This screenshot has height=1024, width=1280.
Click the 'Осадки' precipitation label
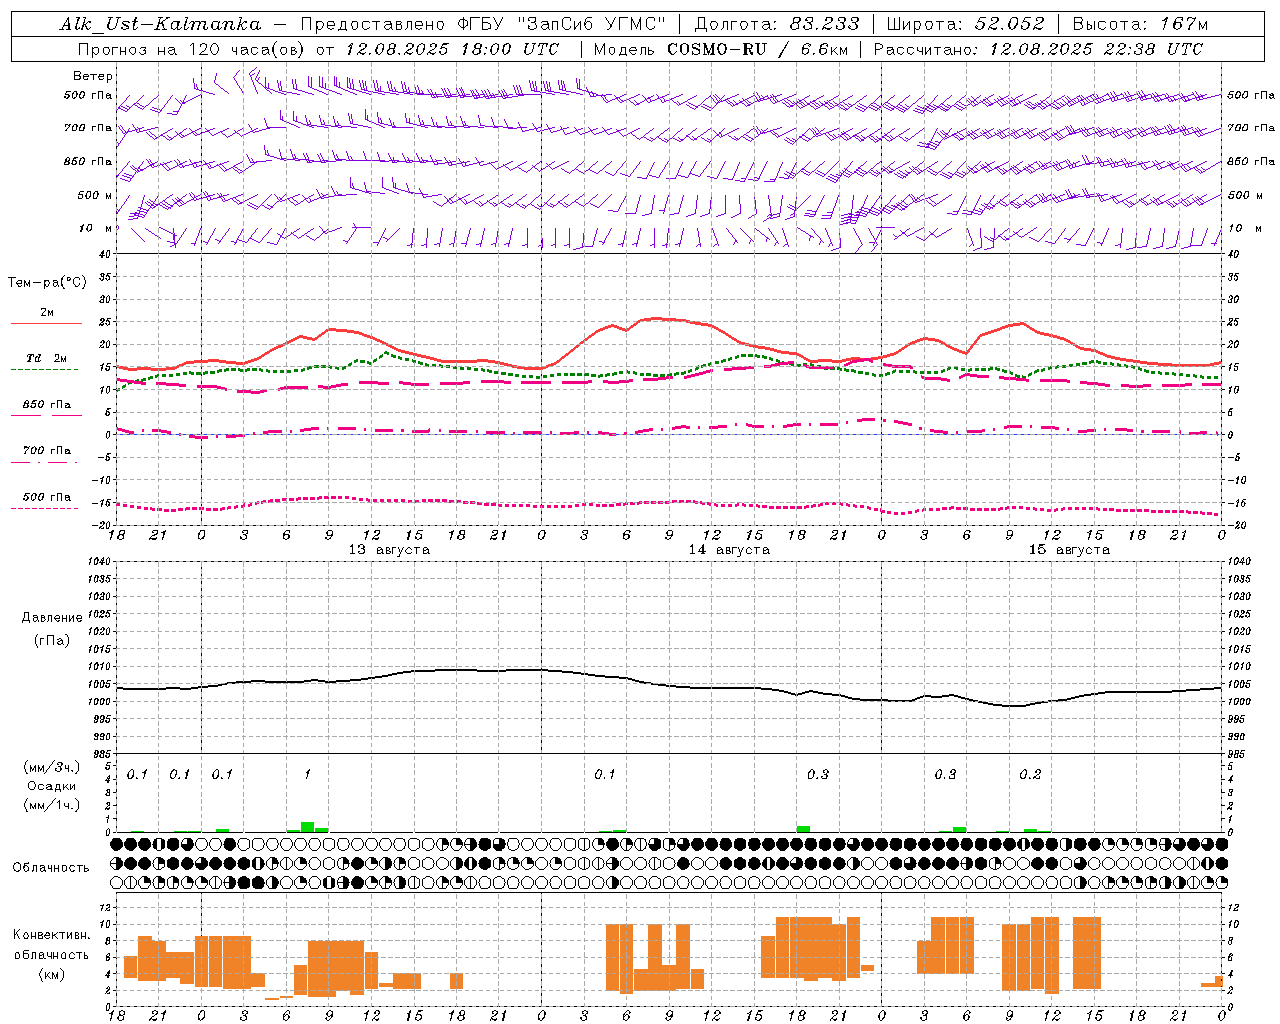pos(52,786)
